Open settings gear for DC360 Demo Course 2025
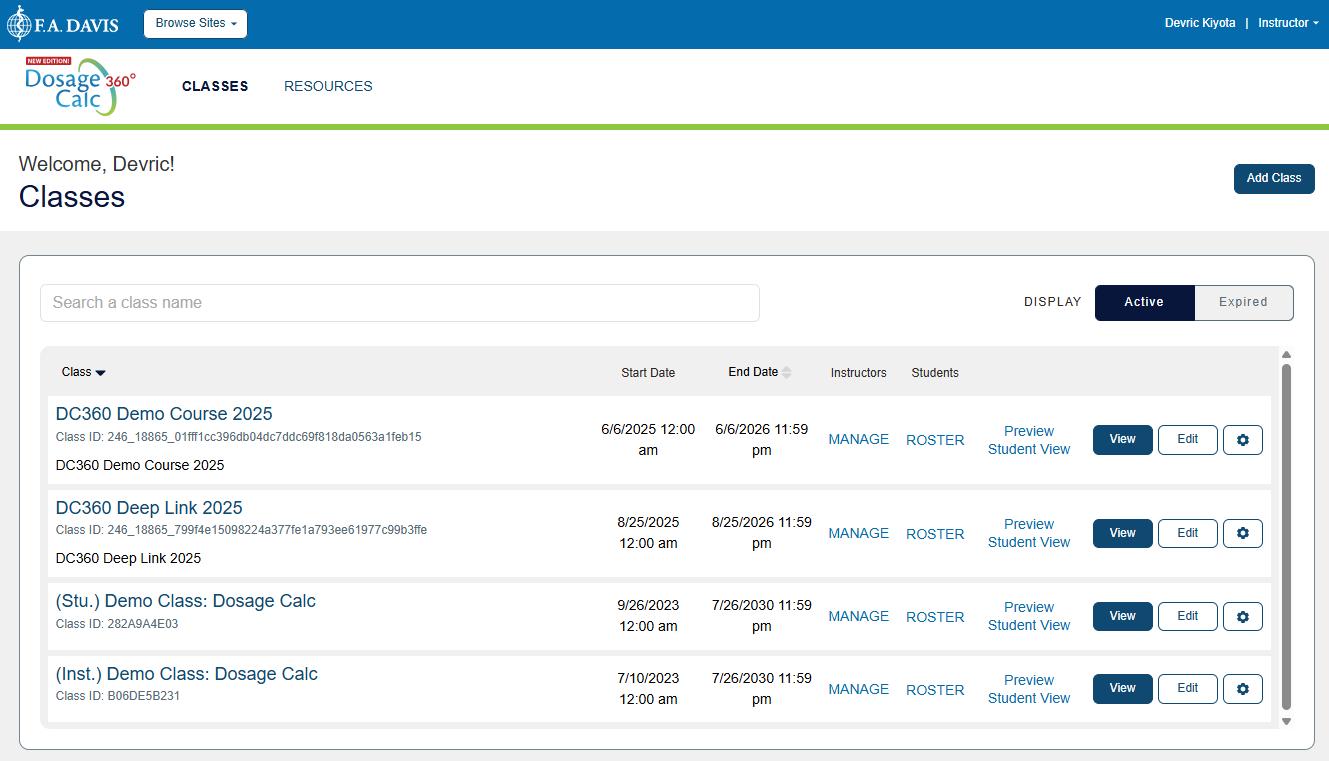 1242,440
